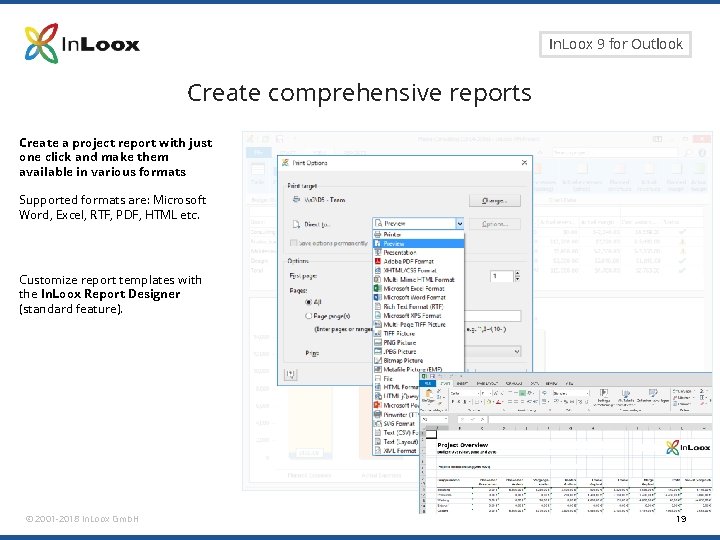720x540 pixels.
Task: Choose Microsoft Word Format
Action: click(x=418, y=298)
